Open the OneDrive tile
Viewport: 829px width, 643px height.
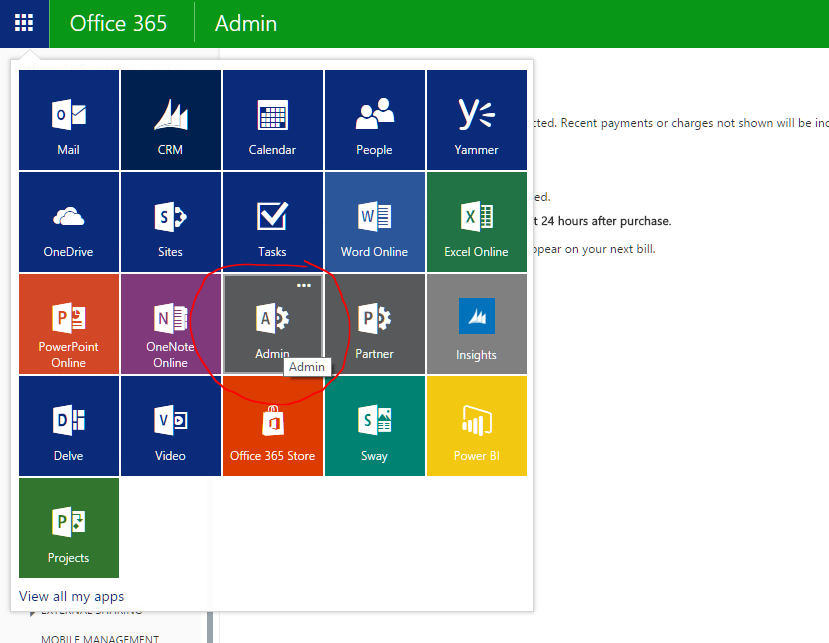[69, 222]
